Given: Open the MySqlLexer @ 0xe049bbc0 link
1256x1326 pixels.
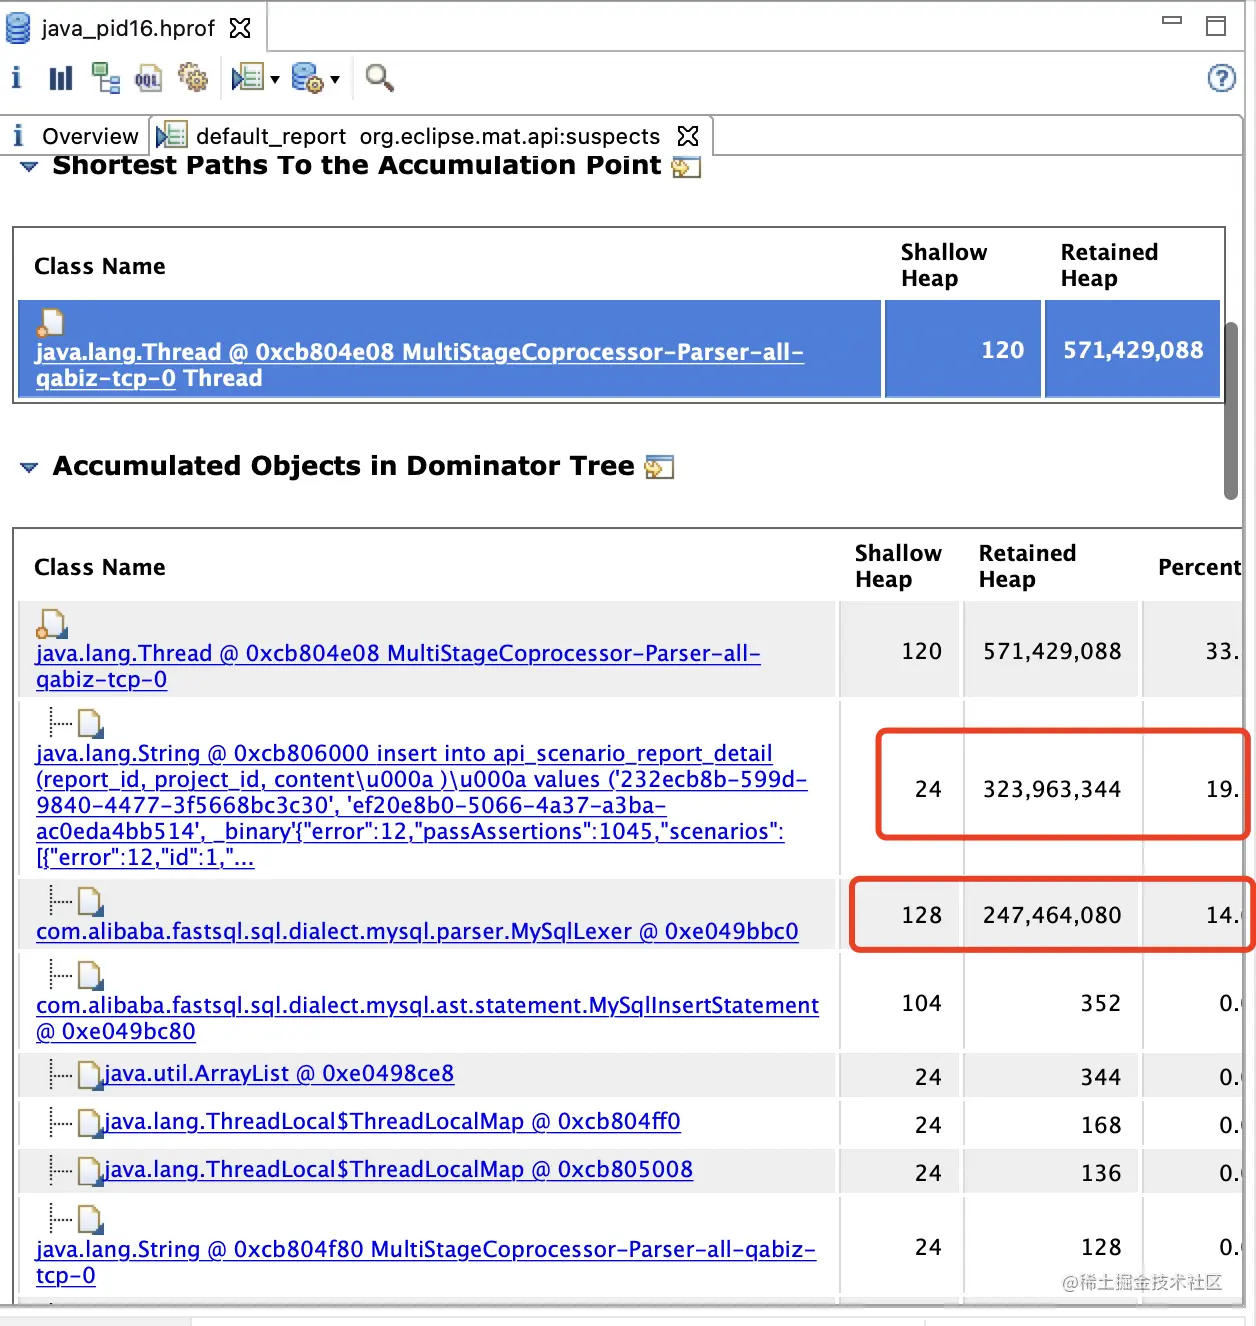Looking at the screenshot, I should (x=417, y=931).
